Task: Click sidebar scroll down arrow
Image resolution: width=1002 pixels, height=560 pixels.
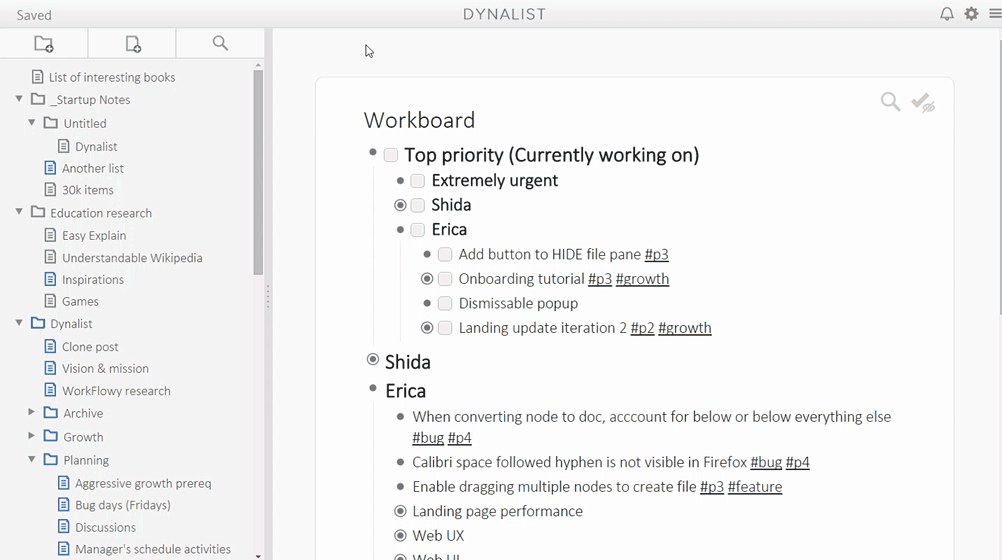Action: pyautogui.click(x=258, y=556)
